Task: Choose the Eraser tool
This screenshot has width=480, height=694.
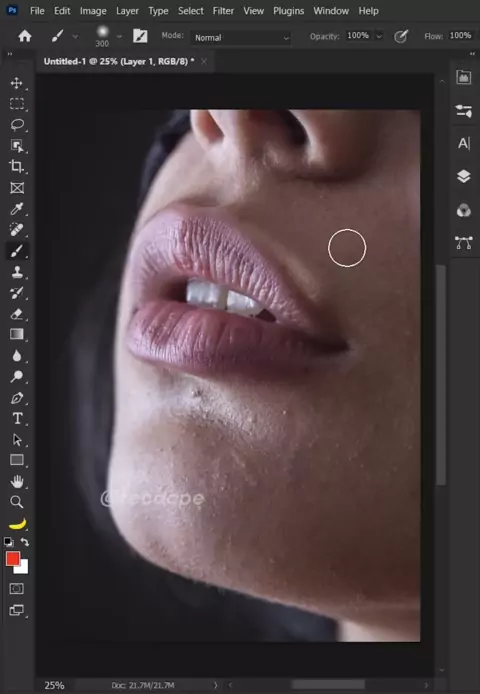Action: [17, 314]
